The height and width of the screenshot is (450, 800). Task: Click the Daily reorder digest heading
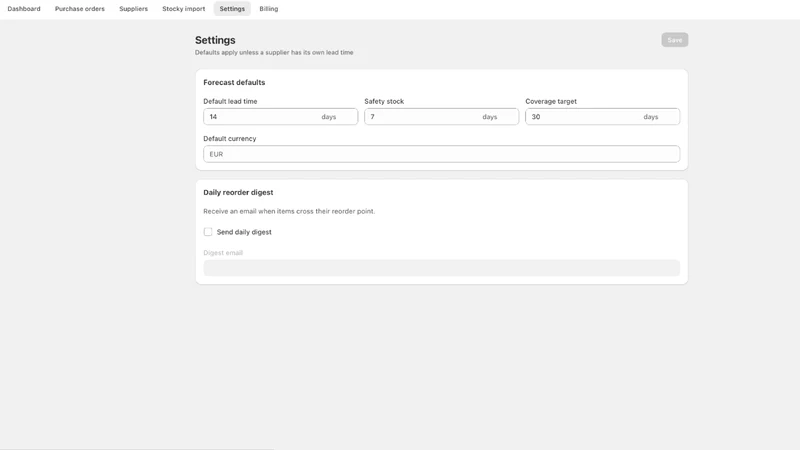click(238, 192)
